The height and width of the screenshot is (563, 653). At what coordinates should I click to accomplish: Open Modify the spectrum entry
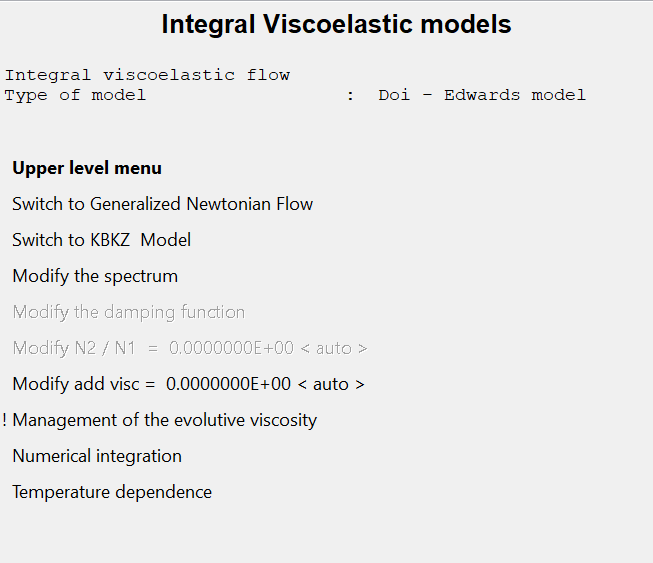[95, 276]
